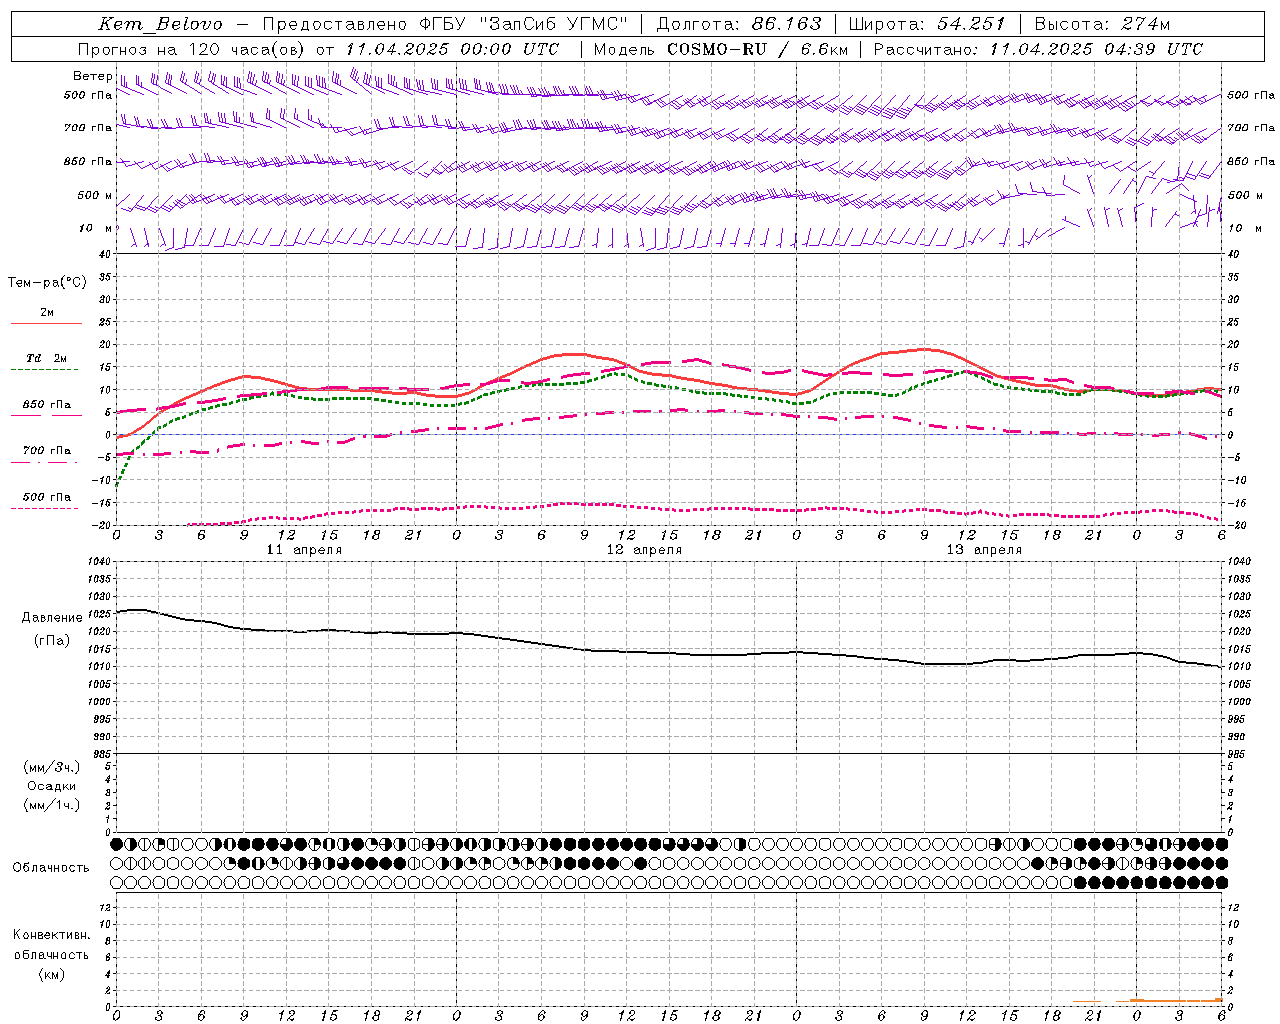The image size is (1280, 1024).
Task: Click the 12 апреля date label
Action: [644, 550]
